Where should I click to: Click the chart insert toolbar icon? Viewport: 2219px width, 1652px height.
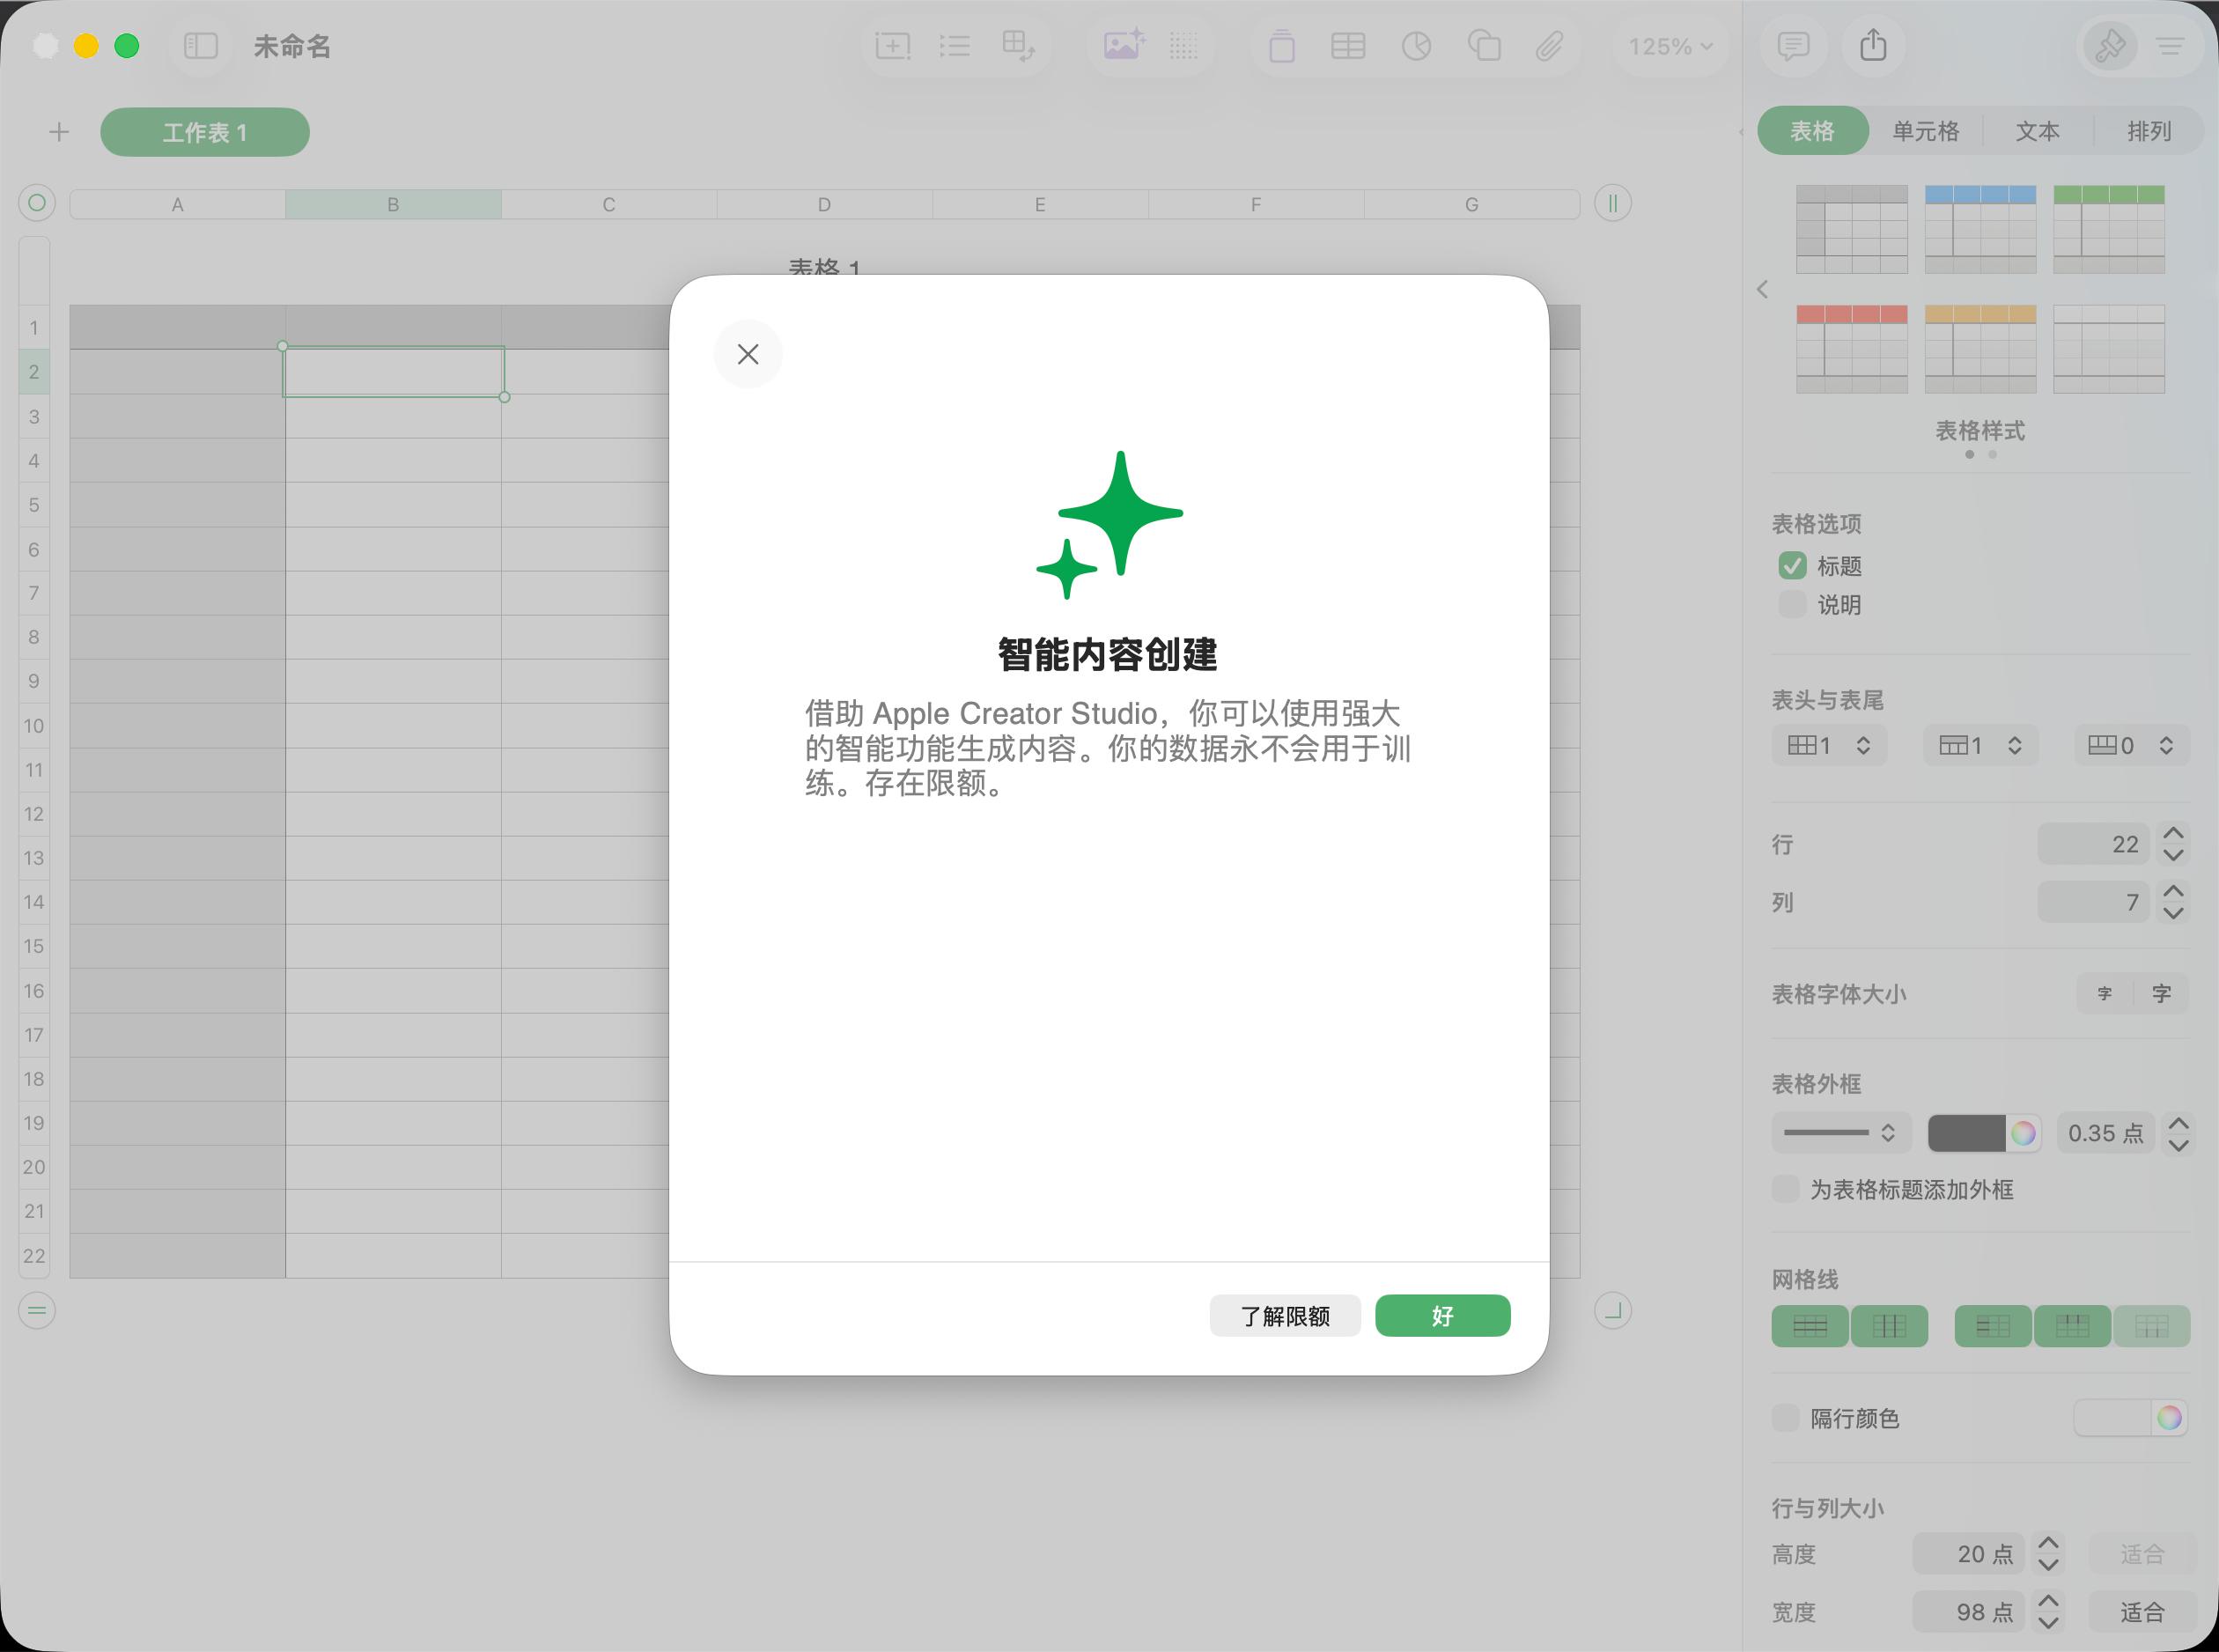pyautogui.click(x=1416, y=46)
